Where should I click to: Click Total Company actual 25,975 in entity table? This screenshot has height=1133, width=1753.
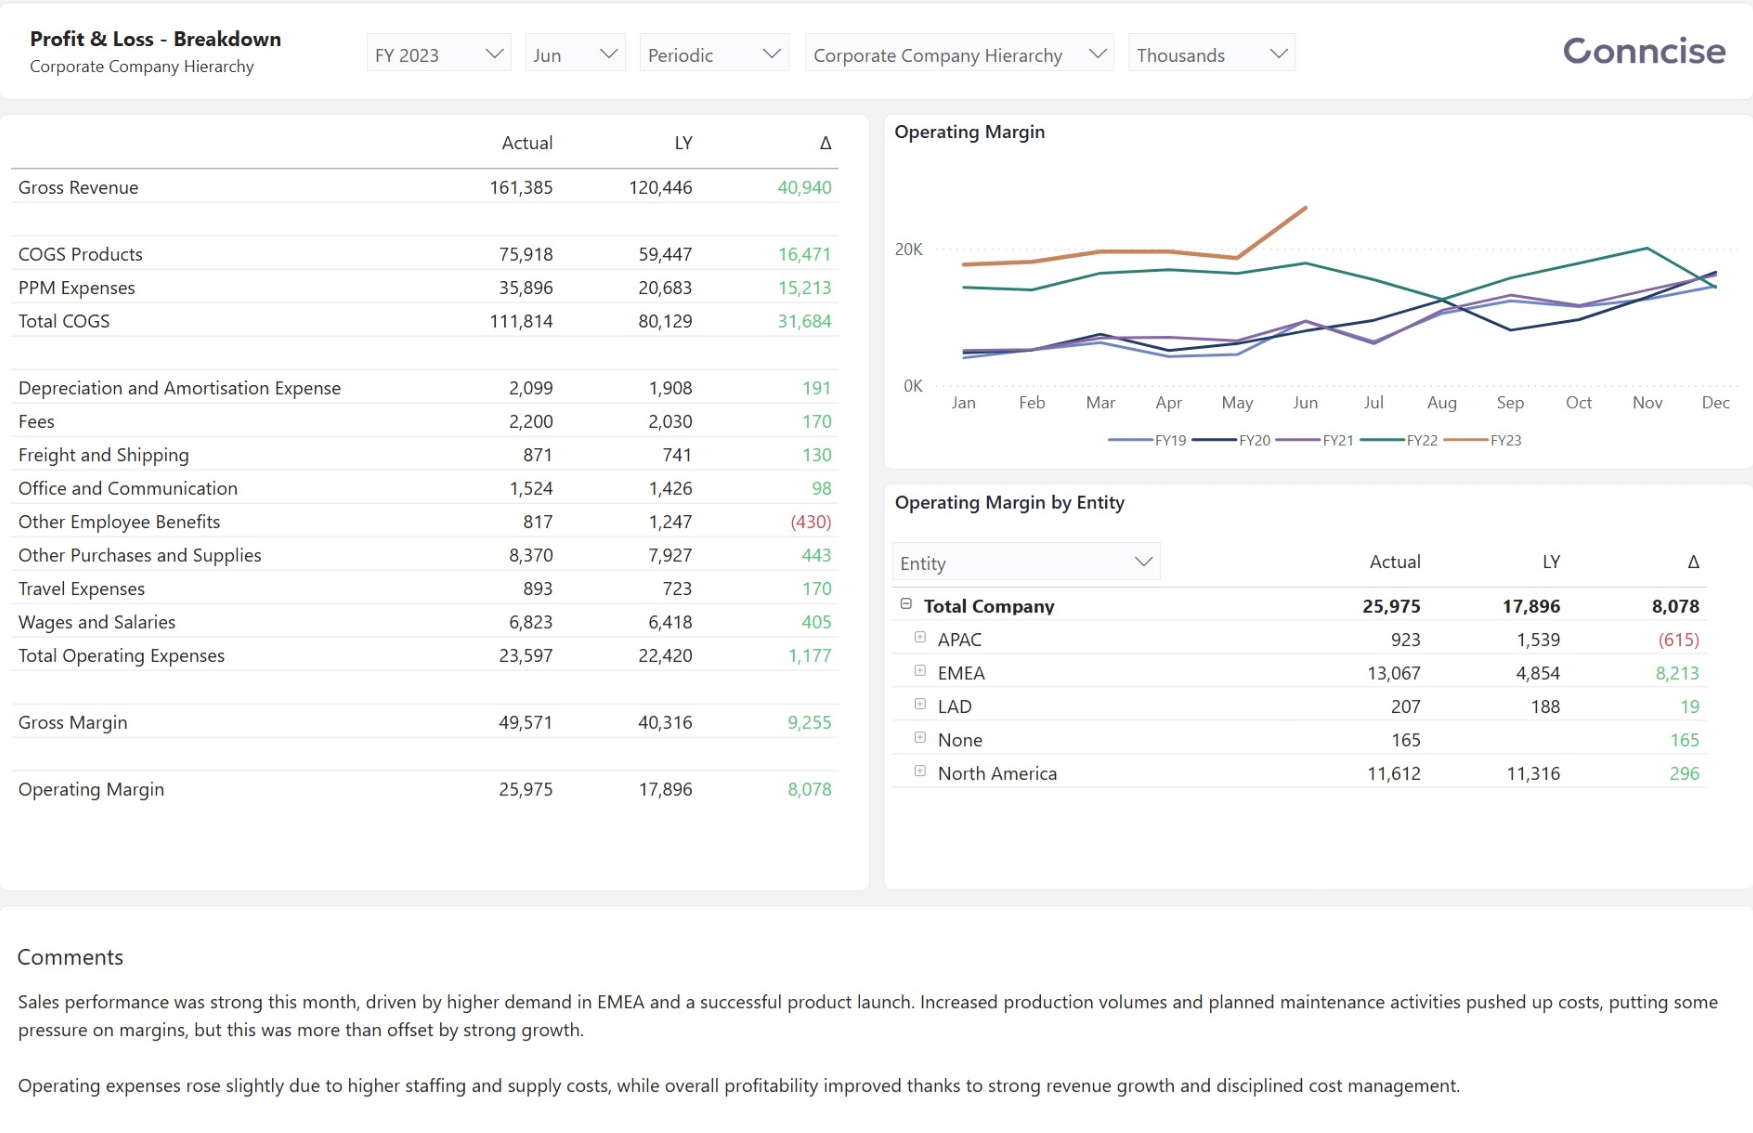tap(1391, 606)
